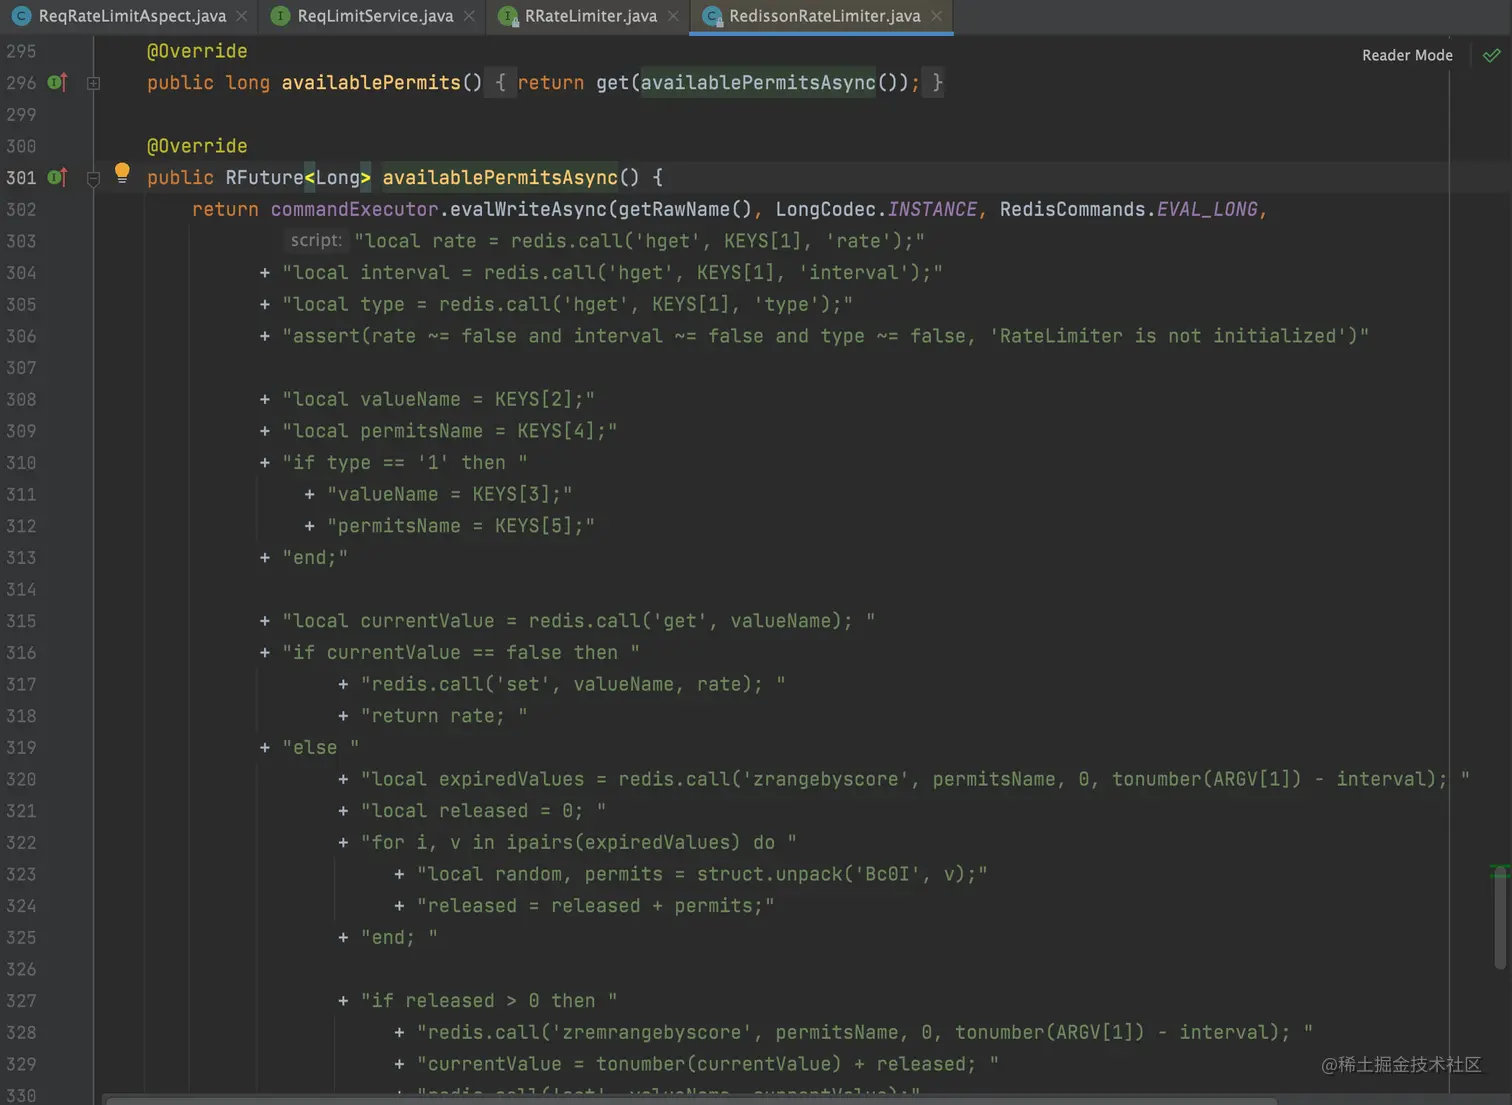Click the "local released = 0; " string
The width and height of the screenshot is (1512, 1105).
(483, 811)
